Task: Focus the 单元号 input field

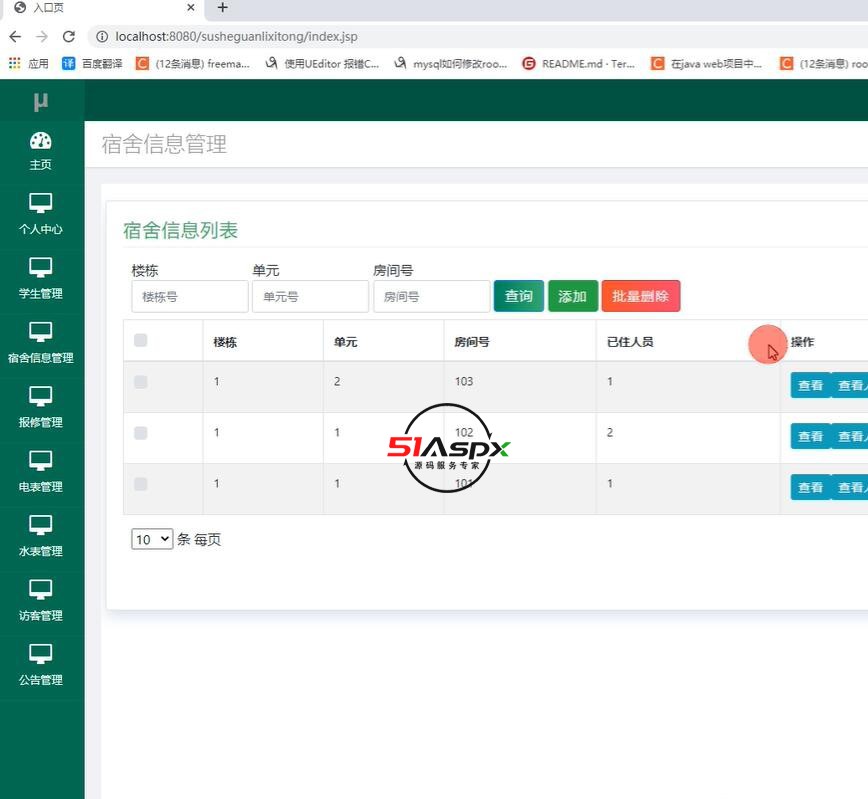Action: pyautogui.click(x=311, y=297)
